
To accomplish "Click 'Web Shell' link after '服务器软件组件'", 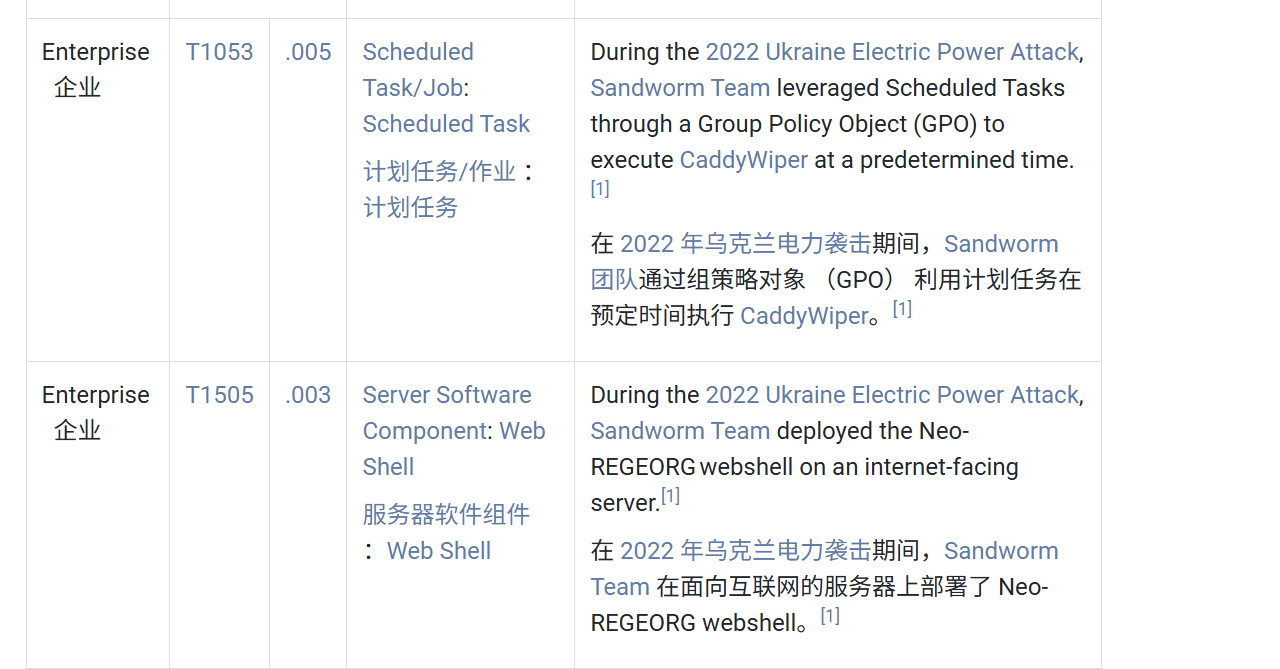I will click(439, 551).
